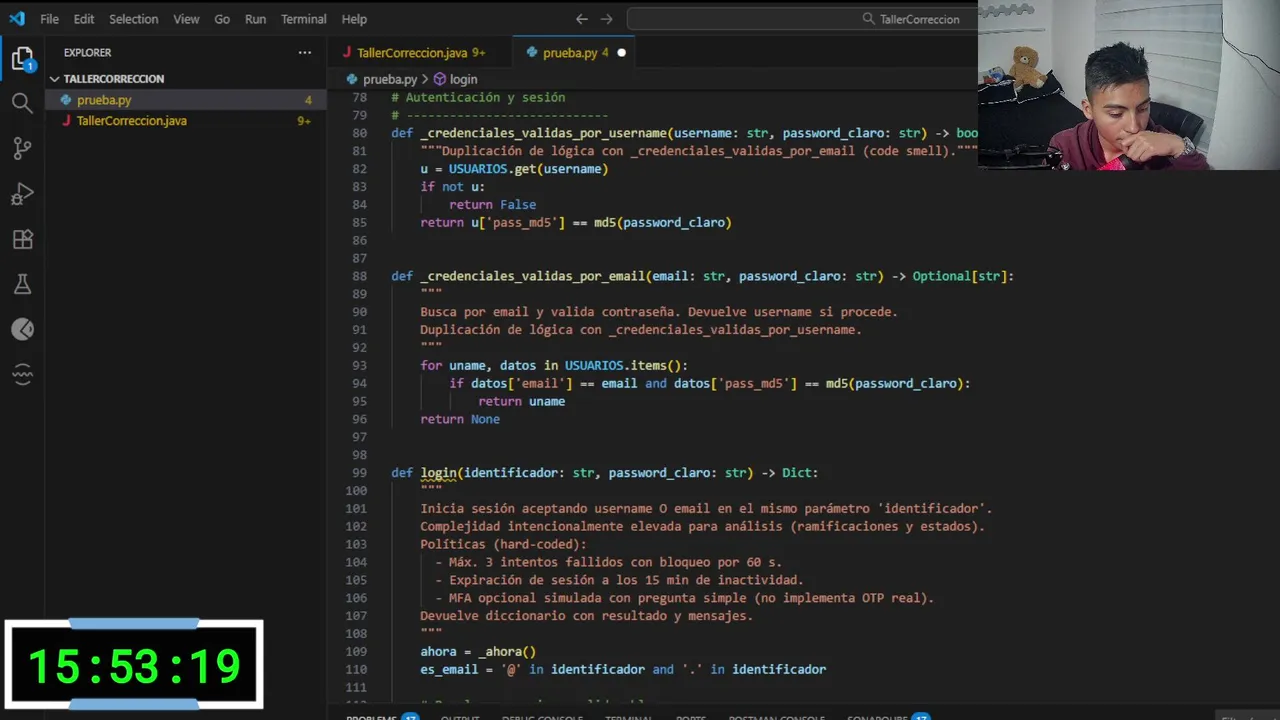Click line number 80 in gutter
The width and height of the screenshot is (1280, 720).
point(359,133)
